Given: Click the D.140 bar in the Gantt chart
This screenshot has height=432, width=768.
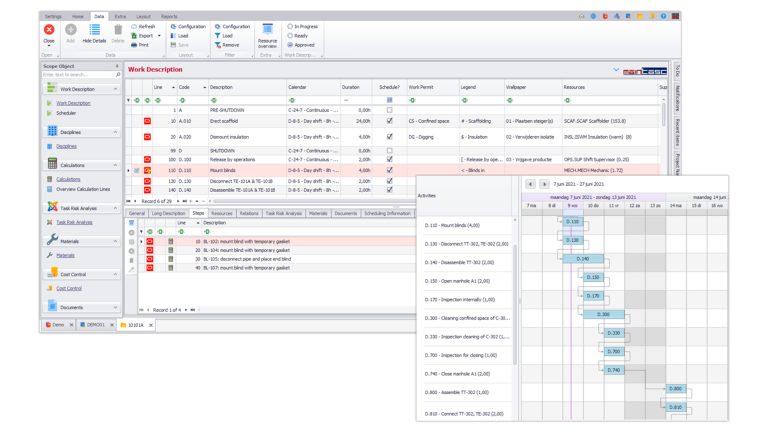Looking at the screenshot, I should pos(583,259).
